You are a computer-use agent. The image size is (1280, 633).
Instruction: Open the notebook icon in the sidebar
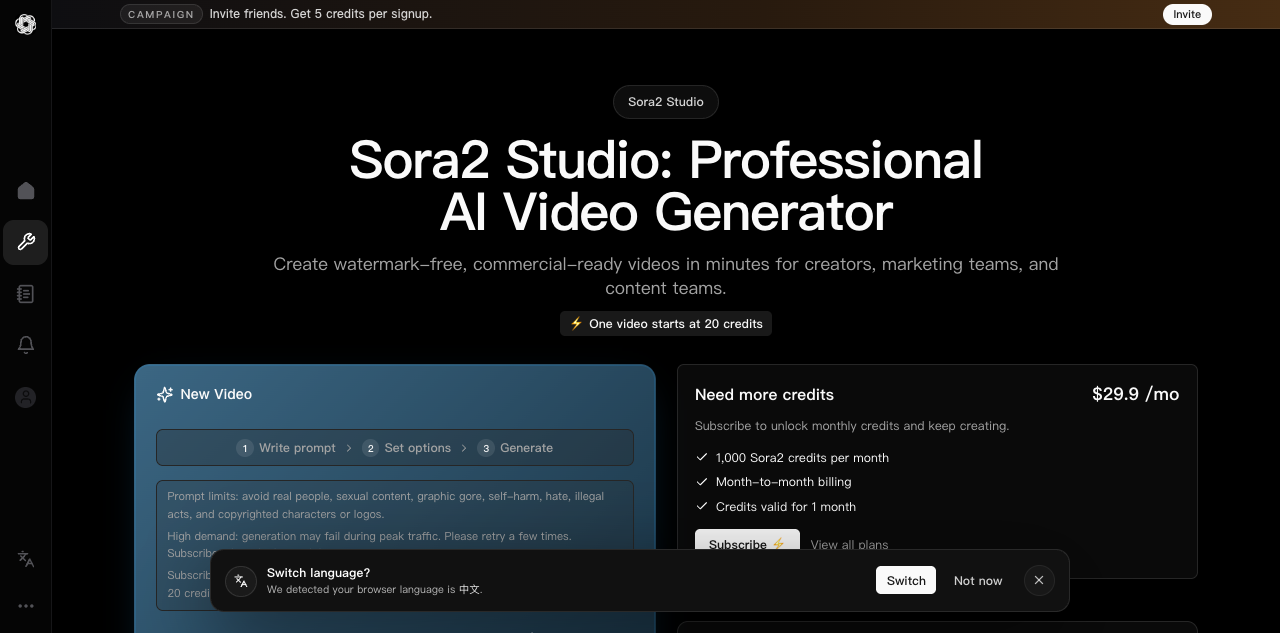[x=26, y=294]
